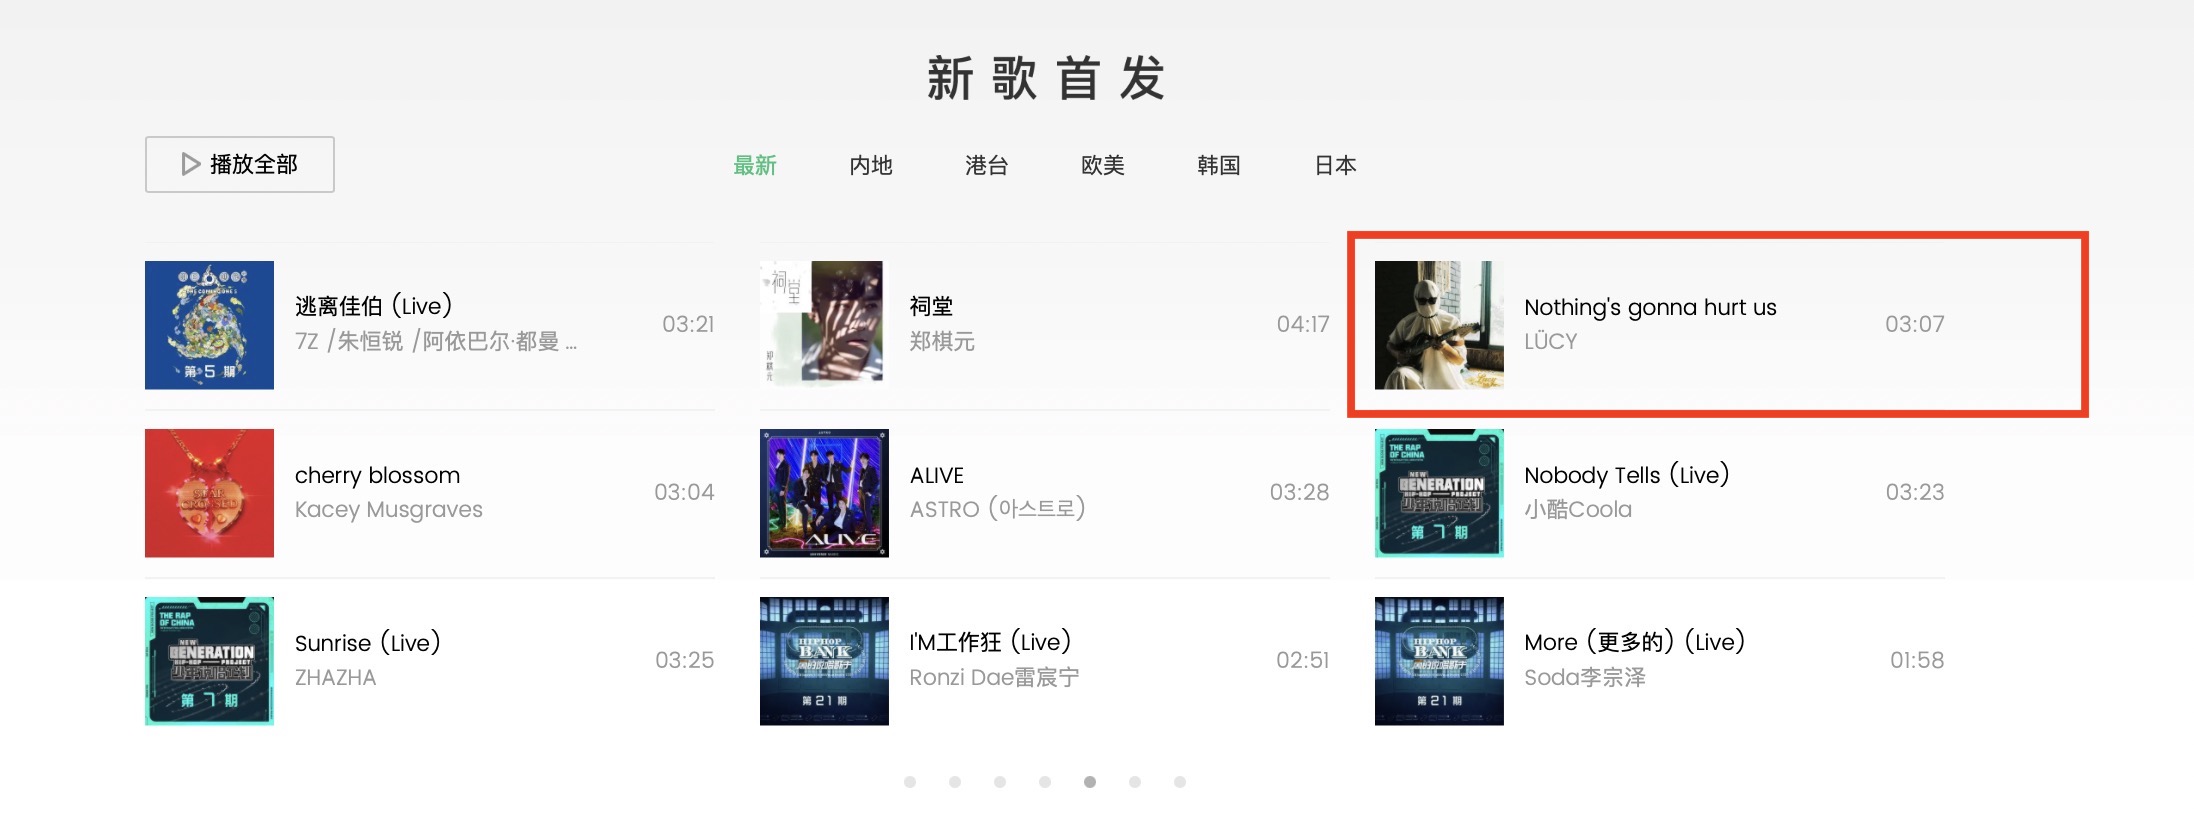Open artist link Ronzi Dae雷宸宁

994,677
